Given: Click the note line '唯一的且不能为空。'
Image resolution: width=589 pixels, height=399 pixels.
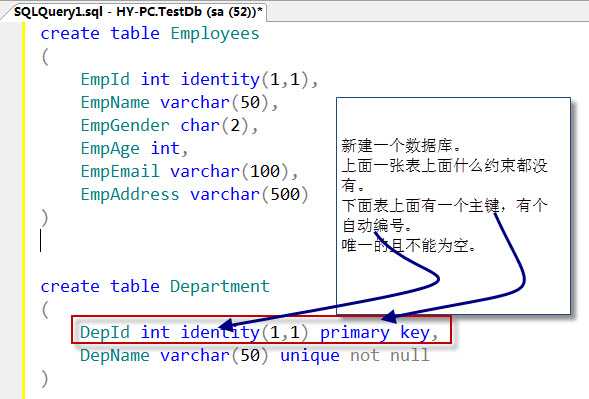Looking at the screenshot, I should (409, 246).
